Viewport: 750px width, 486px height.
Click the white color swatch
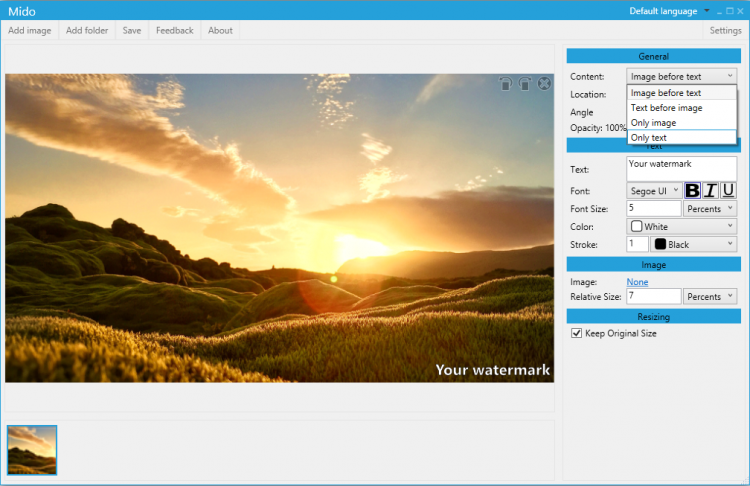pos(636,226)
